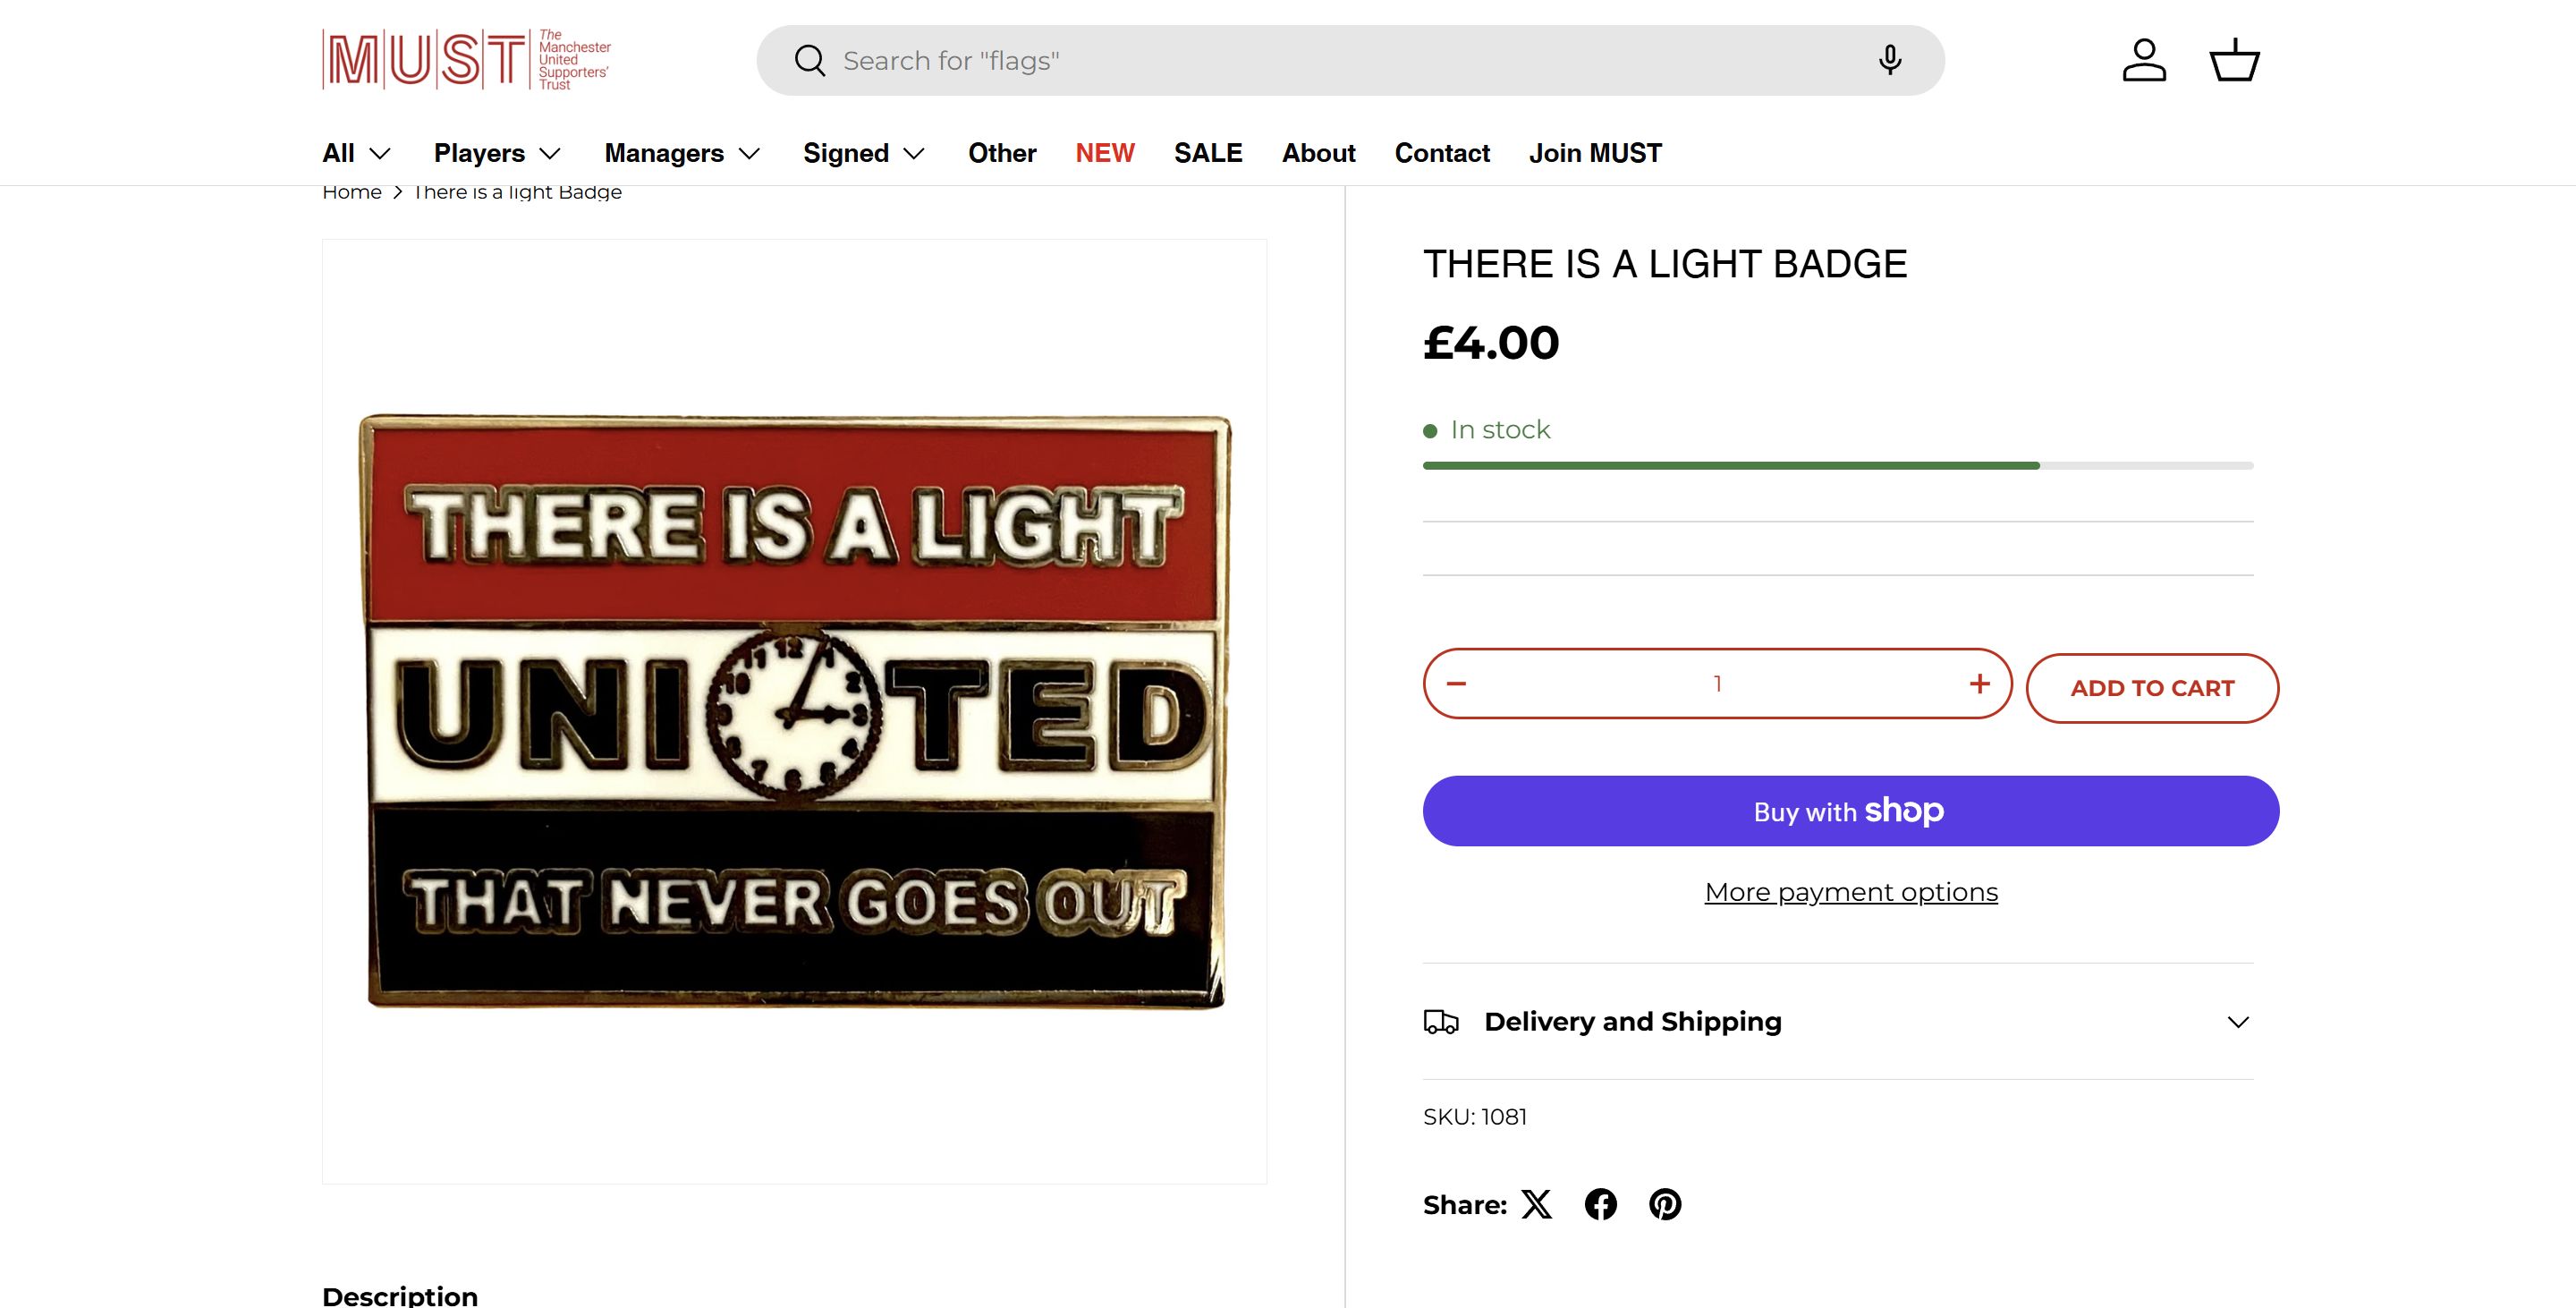Share the badge on X
The image size is (2576, 1308).
pos(1537,1204)
